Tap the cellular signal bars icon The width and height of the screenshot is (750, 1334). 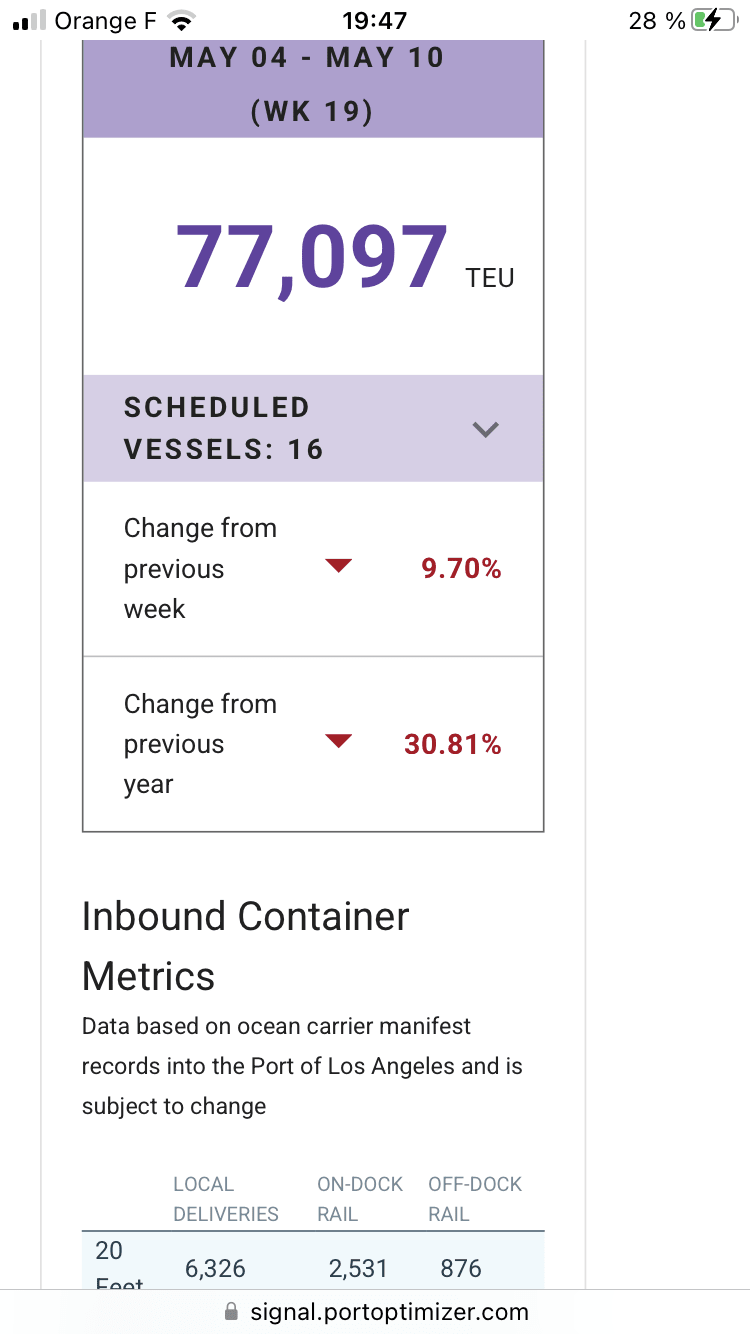click(x=30, y=20)
